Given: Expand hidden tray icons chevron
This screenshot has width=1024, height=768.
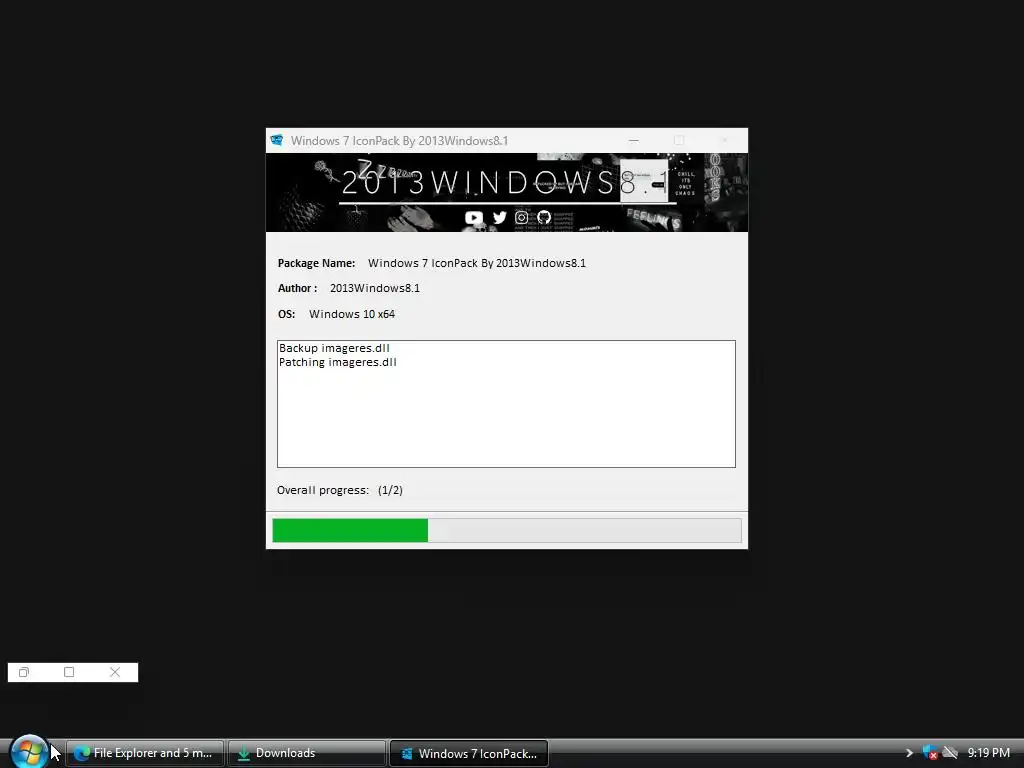Looking at the screenshot, I should (909, 753).
